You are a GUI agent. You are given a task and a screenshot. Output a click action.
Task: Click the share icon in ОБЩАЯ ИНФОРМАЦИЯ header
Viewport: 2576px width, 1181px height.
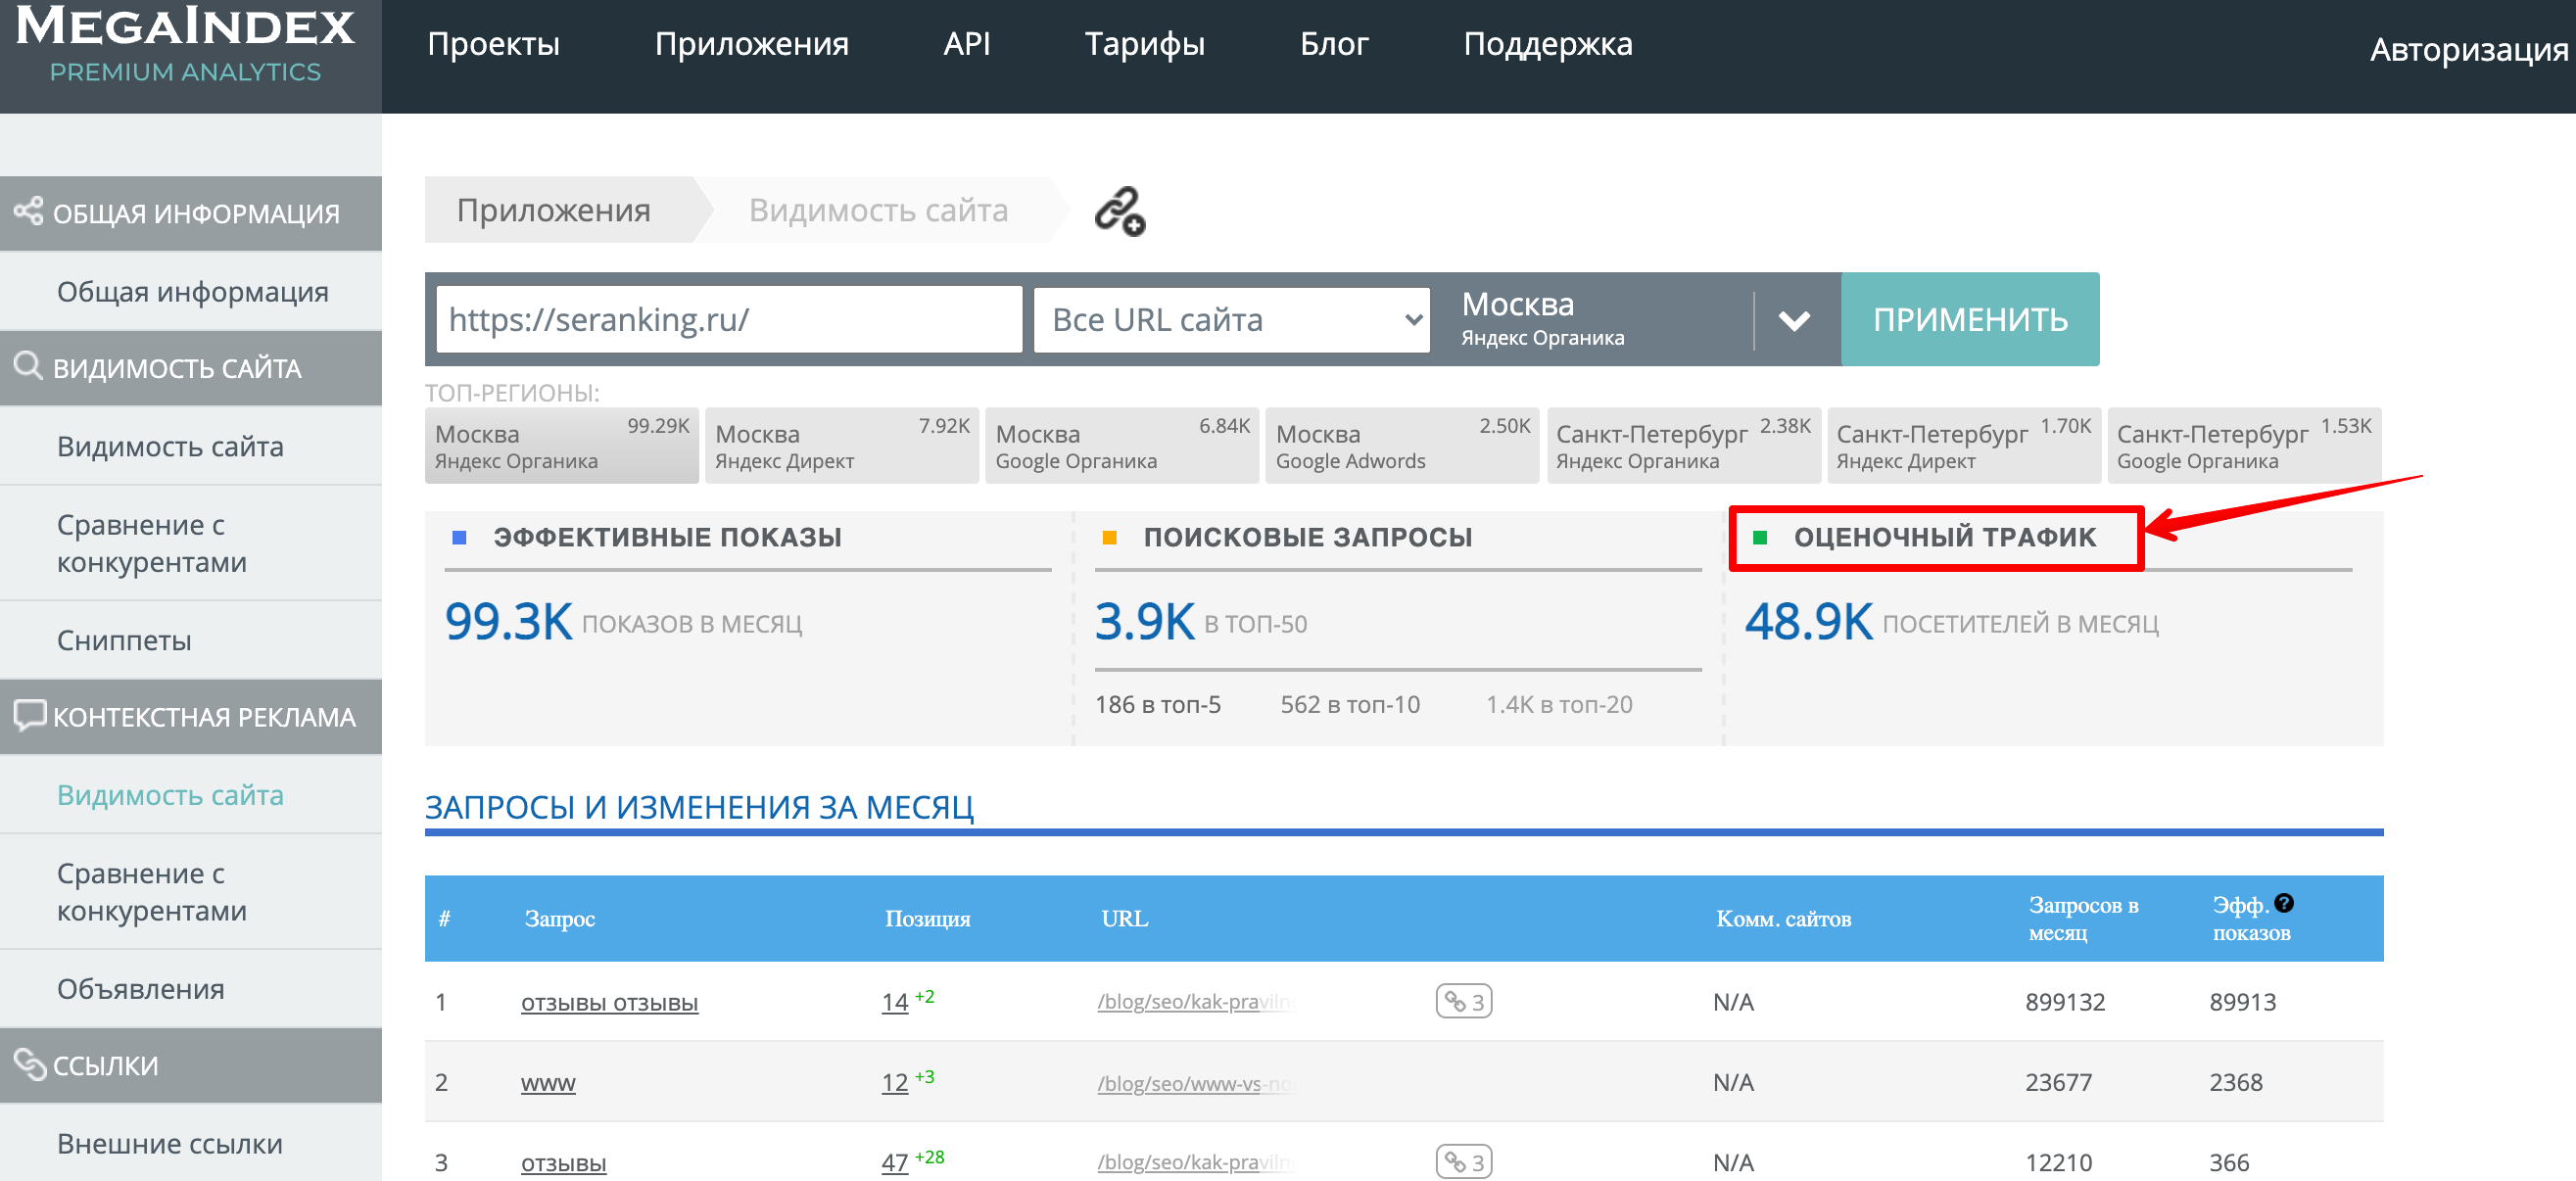pos(28,212)
